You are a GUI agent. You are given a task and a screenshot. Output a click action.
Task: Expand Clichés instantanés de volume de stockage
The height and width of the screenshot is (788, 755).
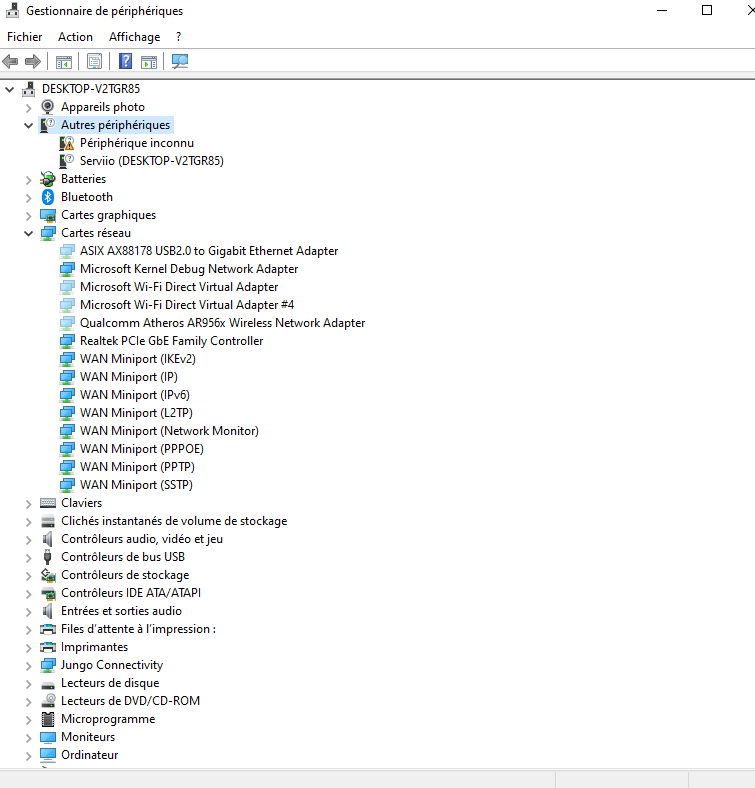click(x=29, y=522)
